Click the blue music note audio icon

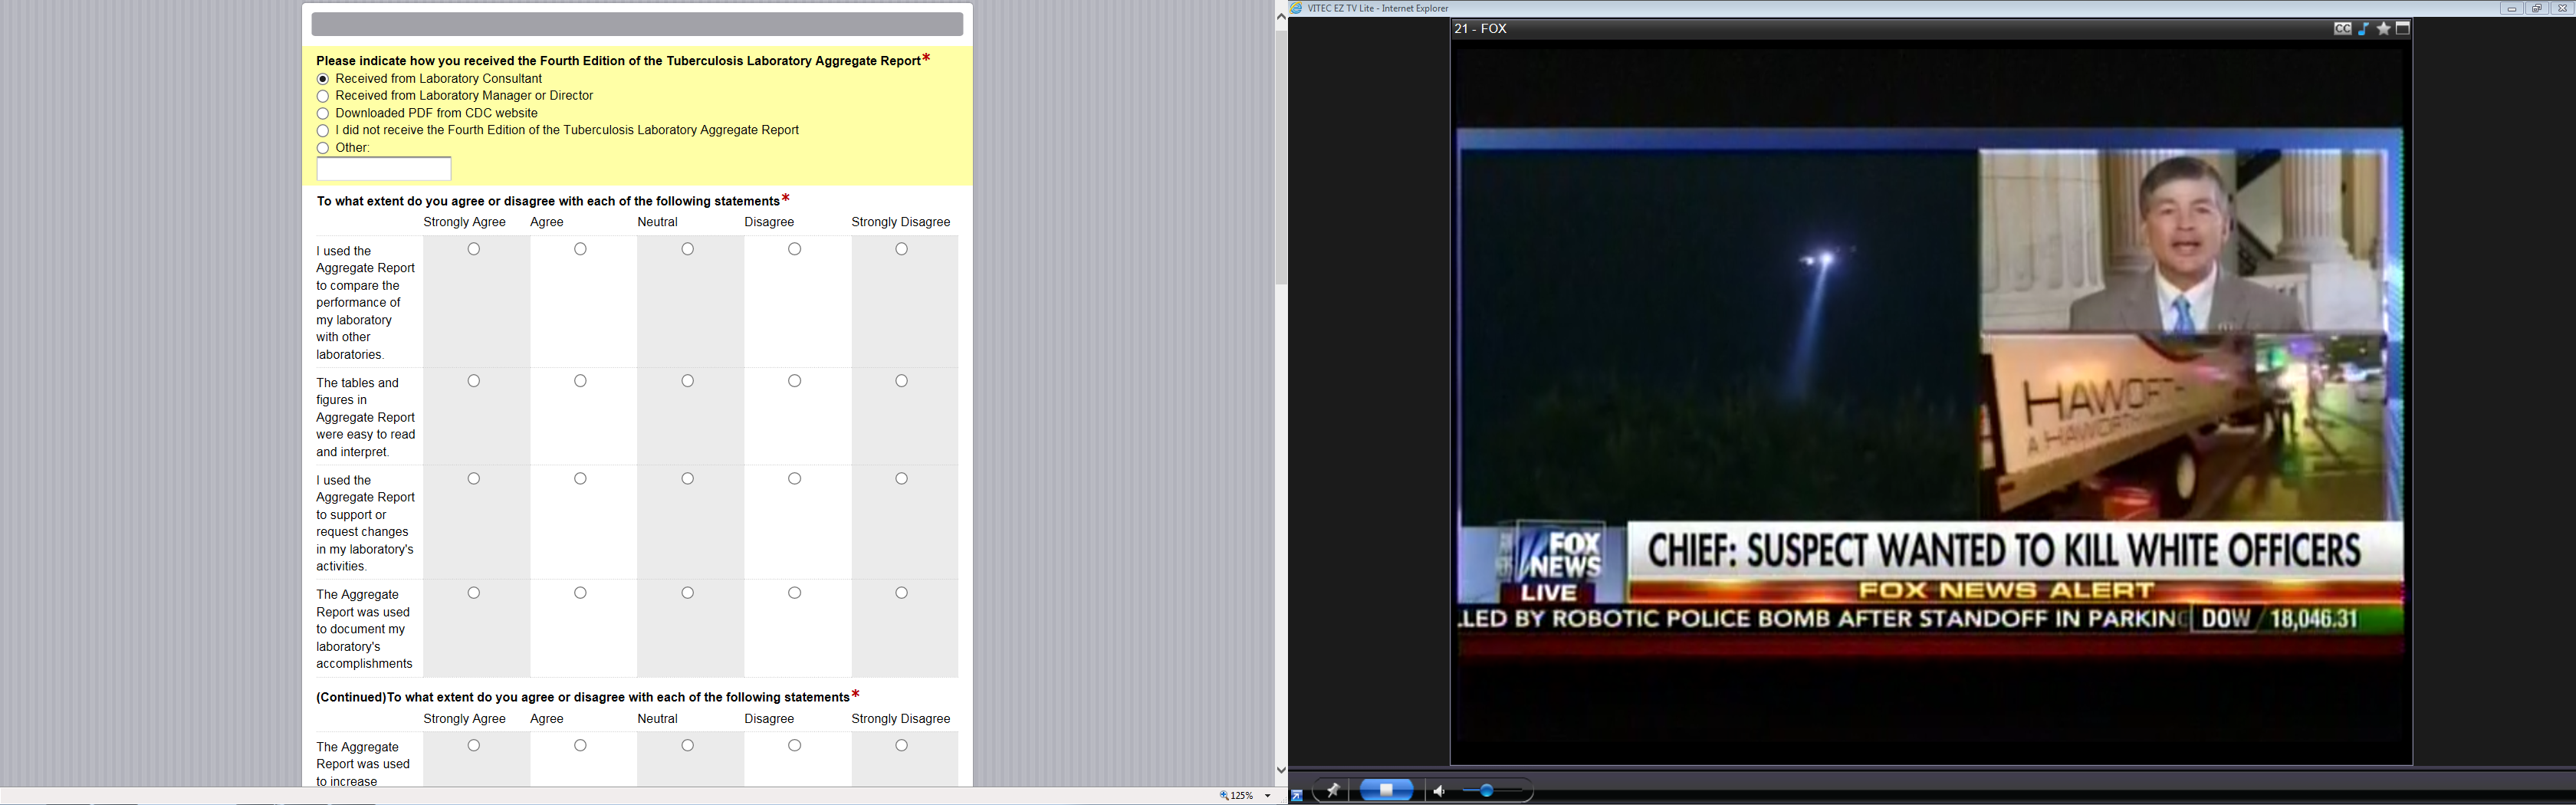click(2364, 29)
